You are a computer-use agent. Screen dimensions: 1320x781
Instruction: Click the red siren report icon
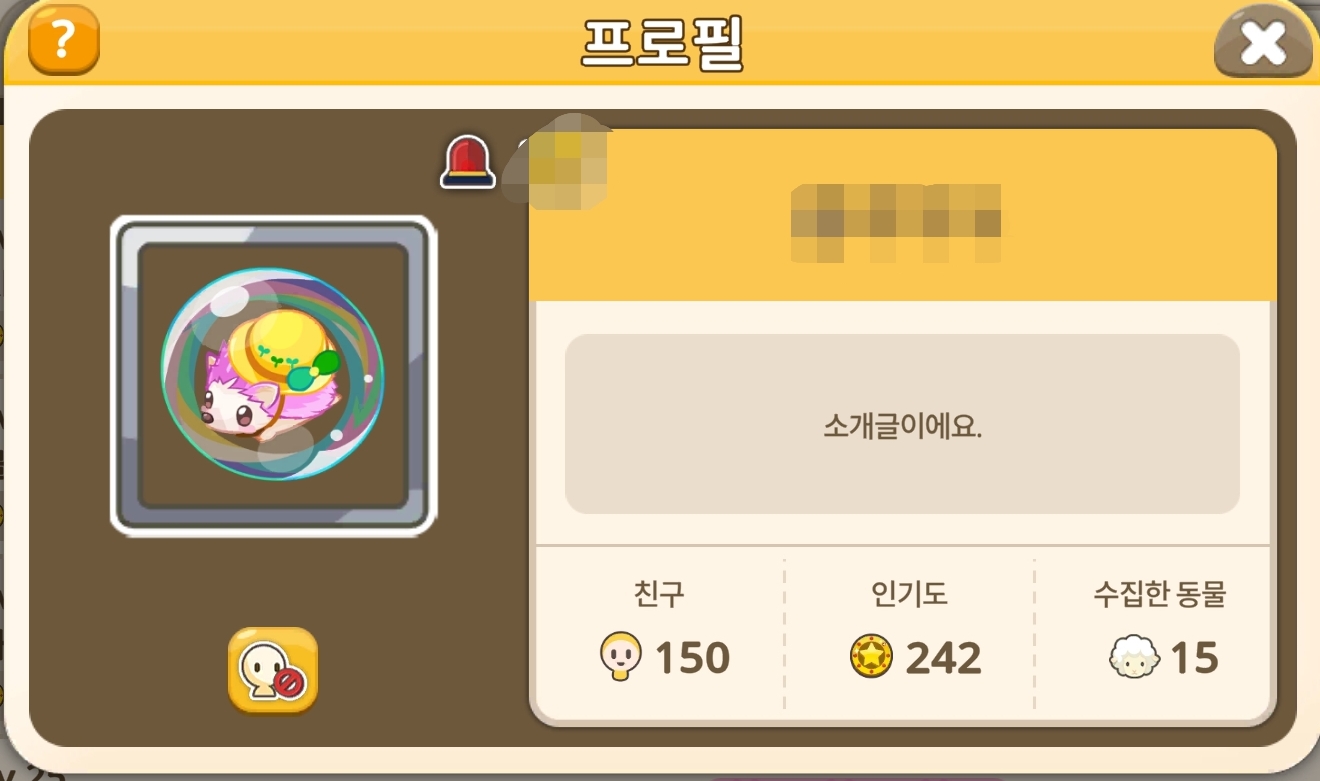(x=468, y=162)
